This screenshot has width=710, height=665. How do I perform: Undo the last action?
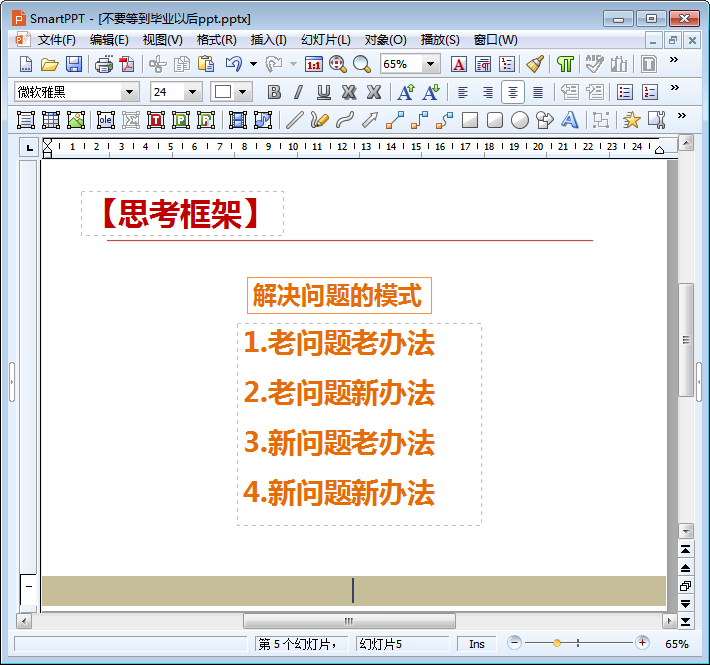(x=234, y=64)
